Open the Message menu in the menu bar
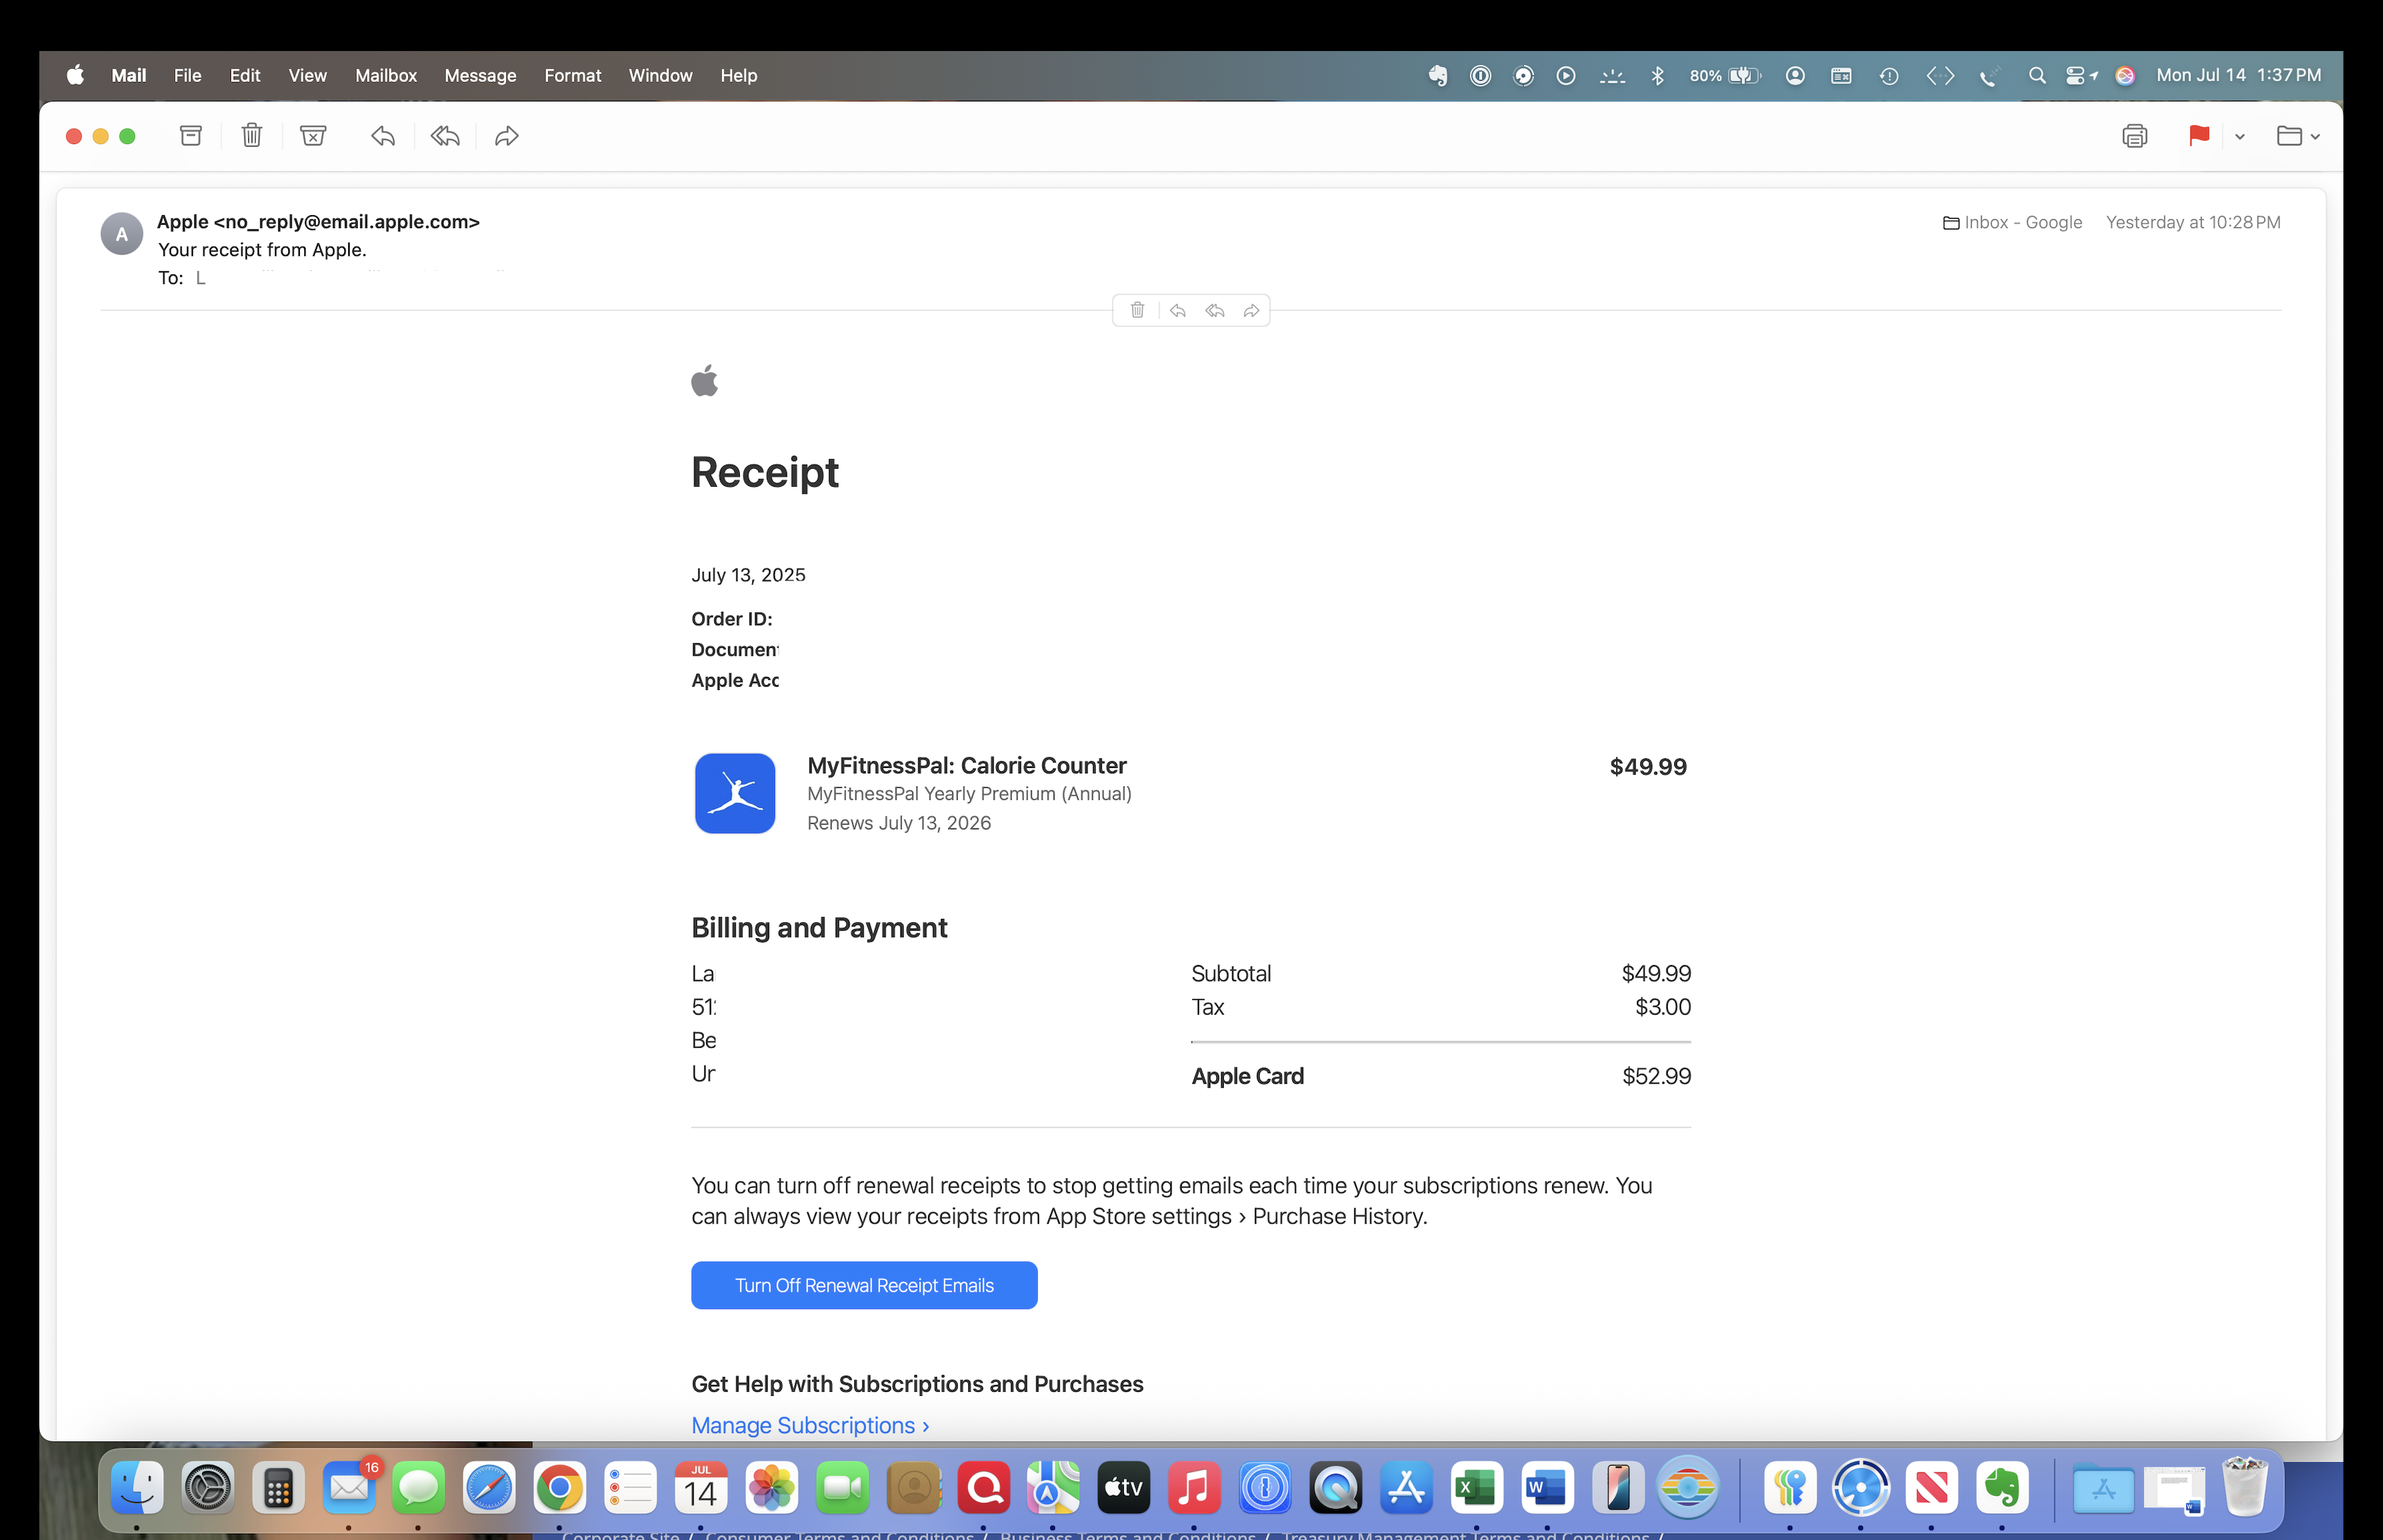The height and width of the screenshot is (1540, 2383). [480, 76]
